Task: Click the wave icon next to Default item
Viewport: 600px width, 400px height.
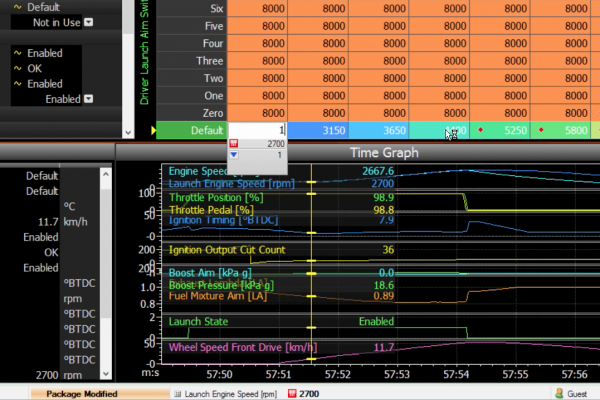Action: pyautogui.click(x=18, y=7)
